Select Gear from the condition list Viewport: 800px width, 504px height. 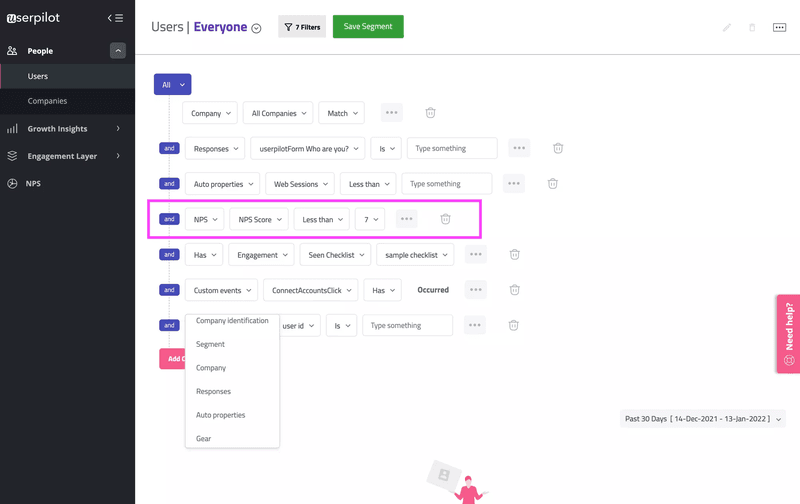203,438
